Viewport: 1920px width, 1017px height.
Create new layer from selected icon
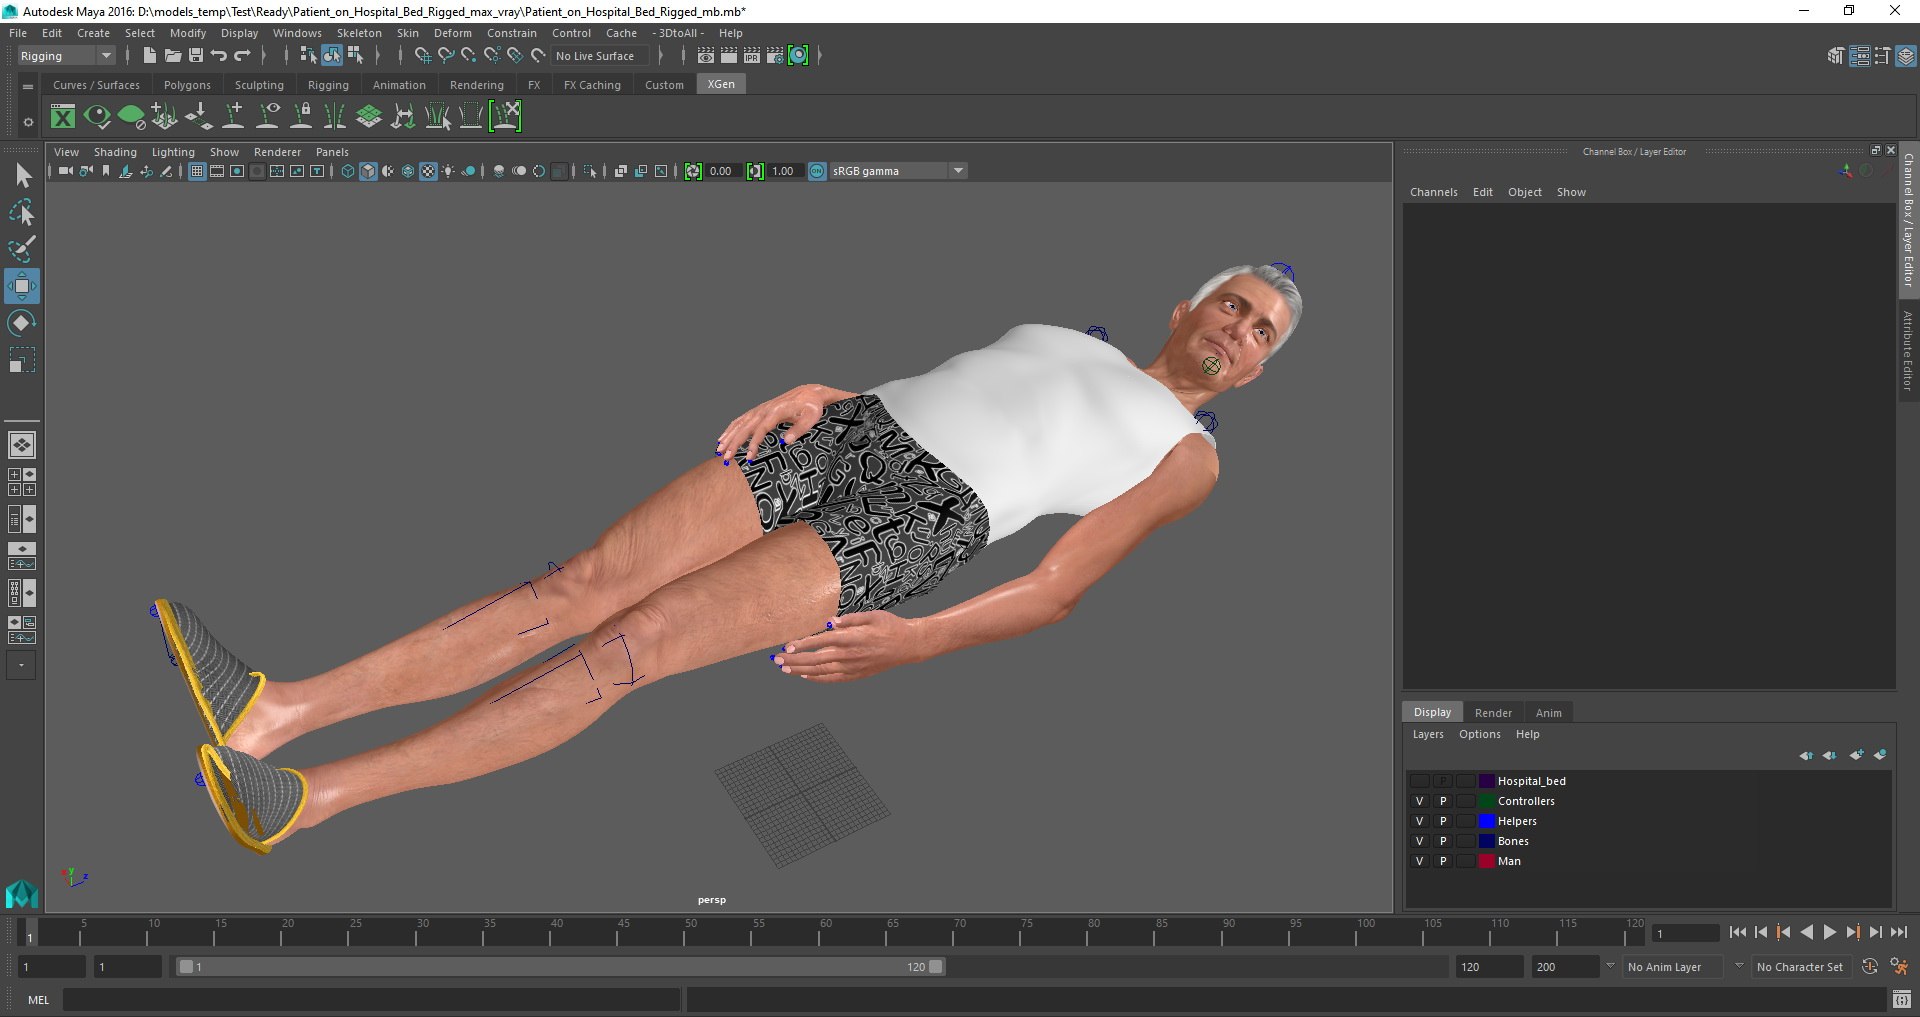[x=1880, y=755]
